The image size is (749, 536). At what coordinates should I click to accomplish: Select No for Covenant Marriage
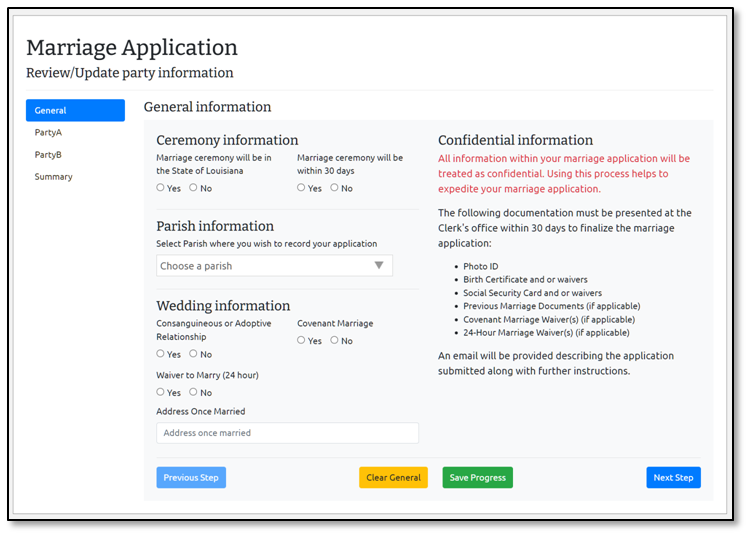pyautogui.click(x=335, y=340)
